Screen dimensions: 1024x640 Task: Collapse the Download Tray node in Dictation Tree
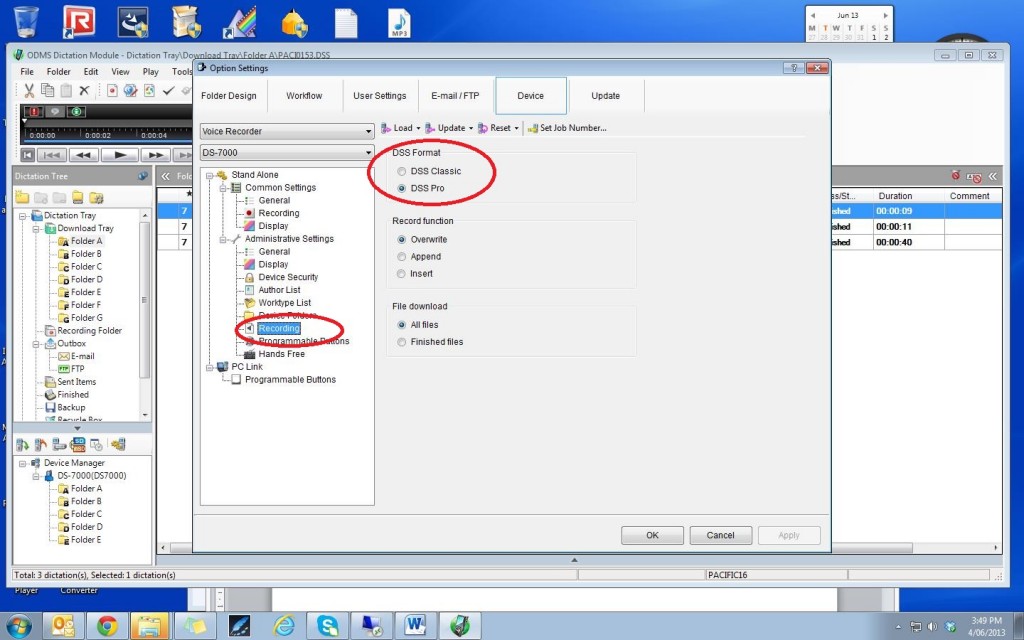click(36, 229)
